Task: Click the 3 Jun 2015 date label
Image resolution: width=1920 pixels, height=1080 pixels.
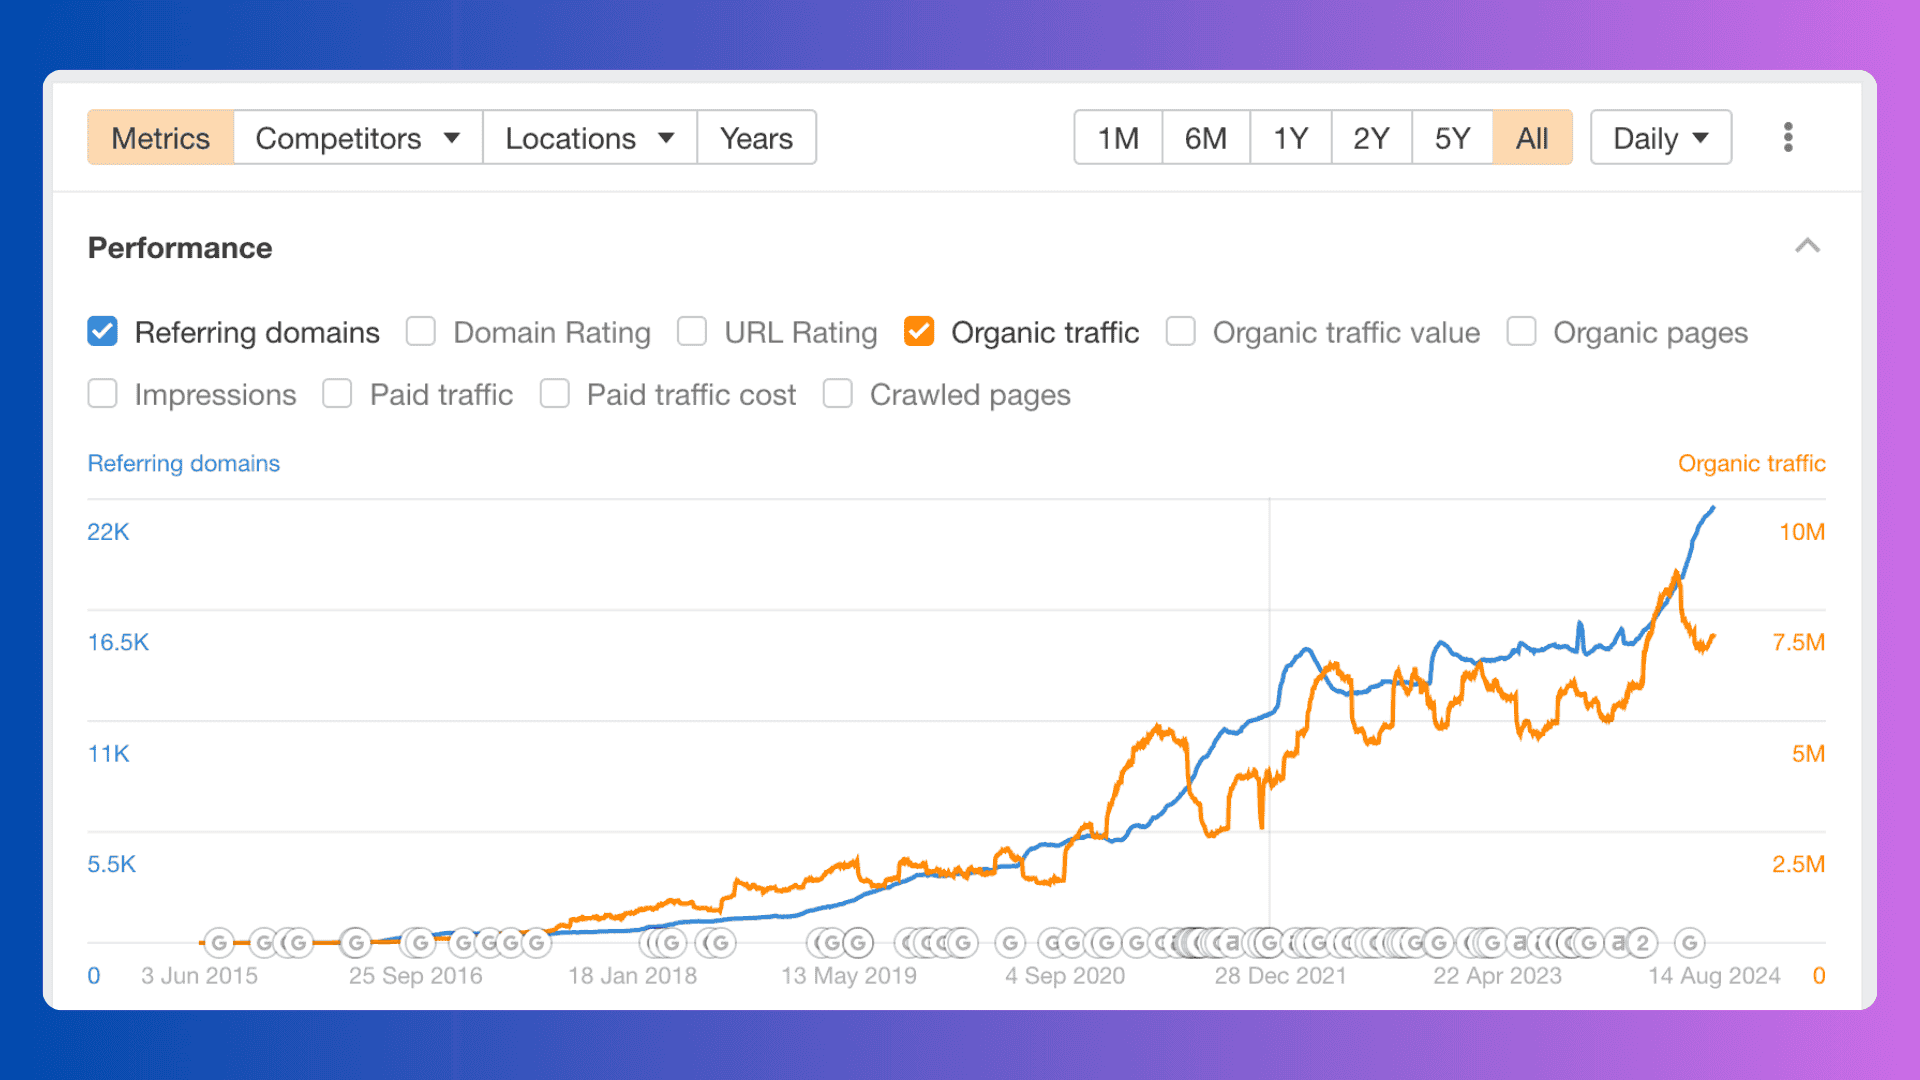Action: [x=199, y=976]
